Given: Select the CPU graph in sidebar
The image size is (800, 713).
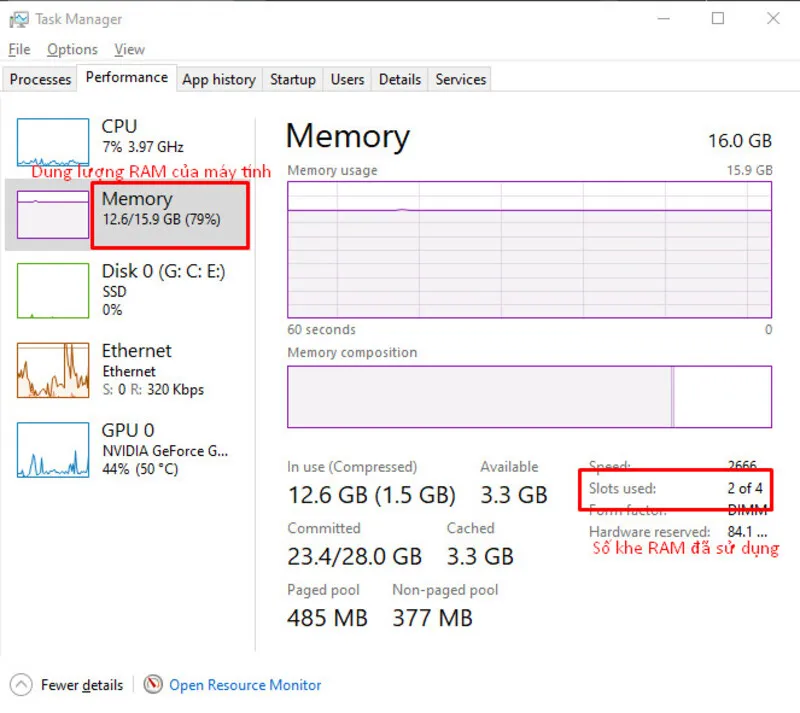Looking at the screenshot, I should coord(52,140).
